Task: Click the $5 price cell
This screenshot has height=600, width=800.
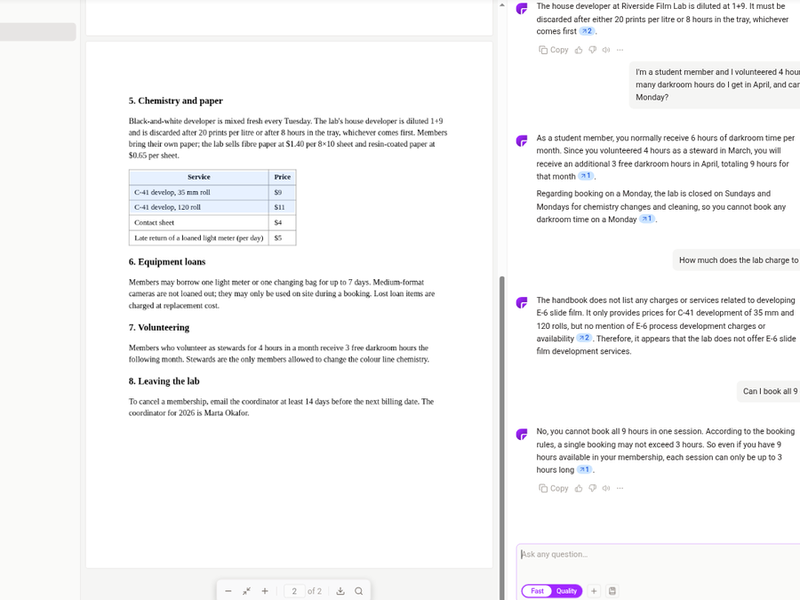Action: (x=282, y=238)
